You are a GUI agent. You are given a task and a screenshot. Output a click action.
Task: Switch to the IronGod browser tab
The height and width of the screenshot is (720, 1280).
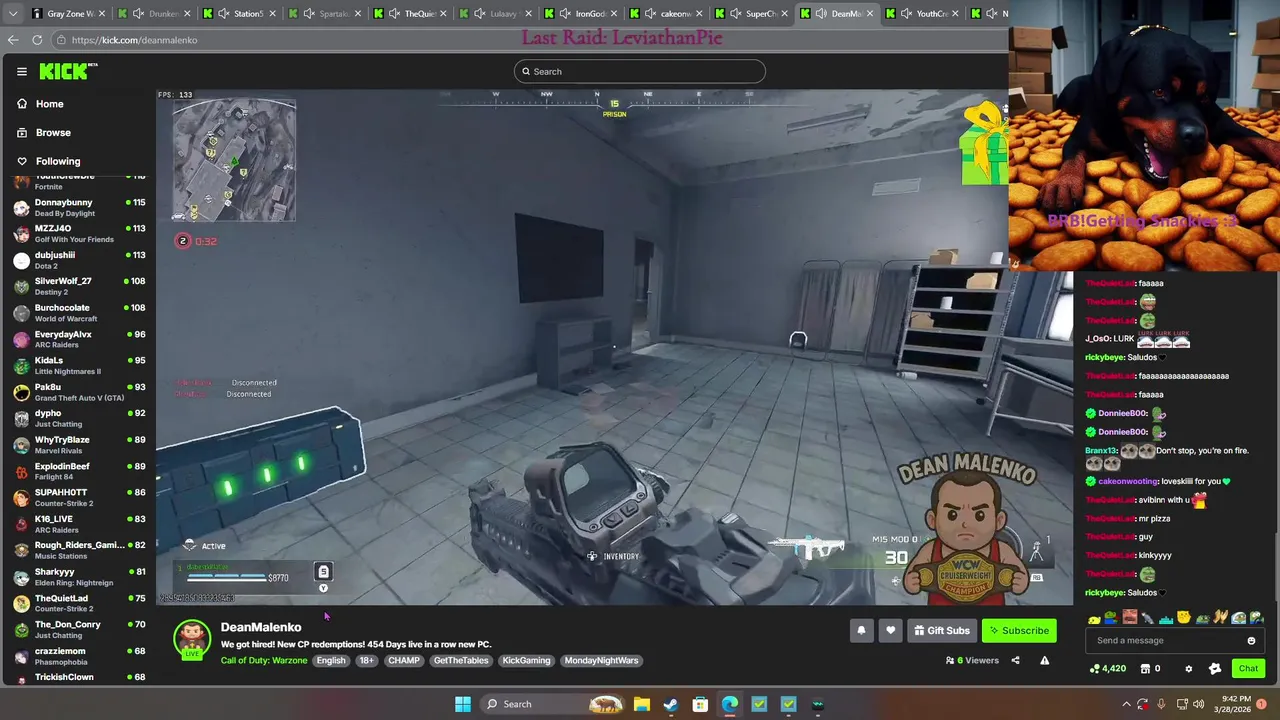click(x=583, y=13)
